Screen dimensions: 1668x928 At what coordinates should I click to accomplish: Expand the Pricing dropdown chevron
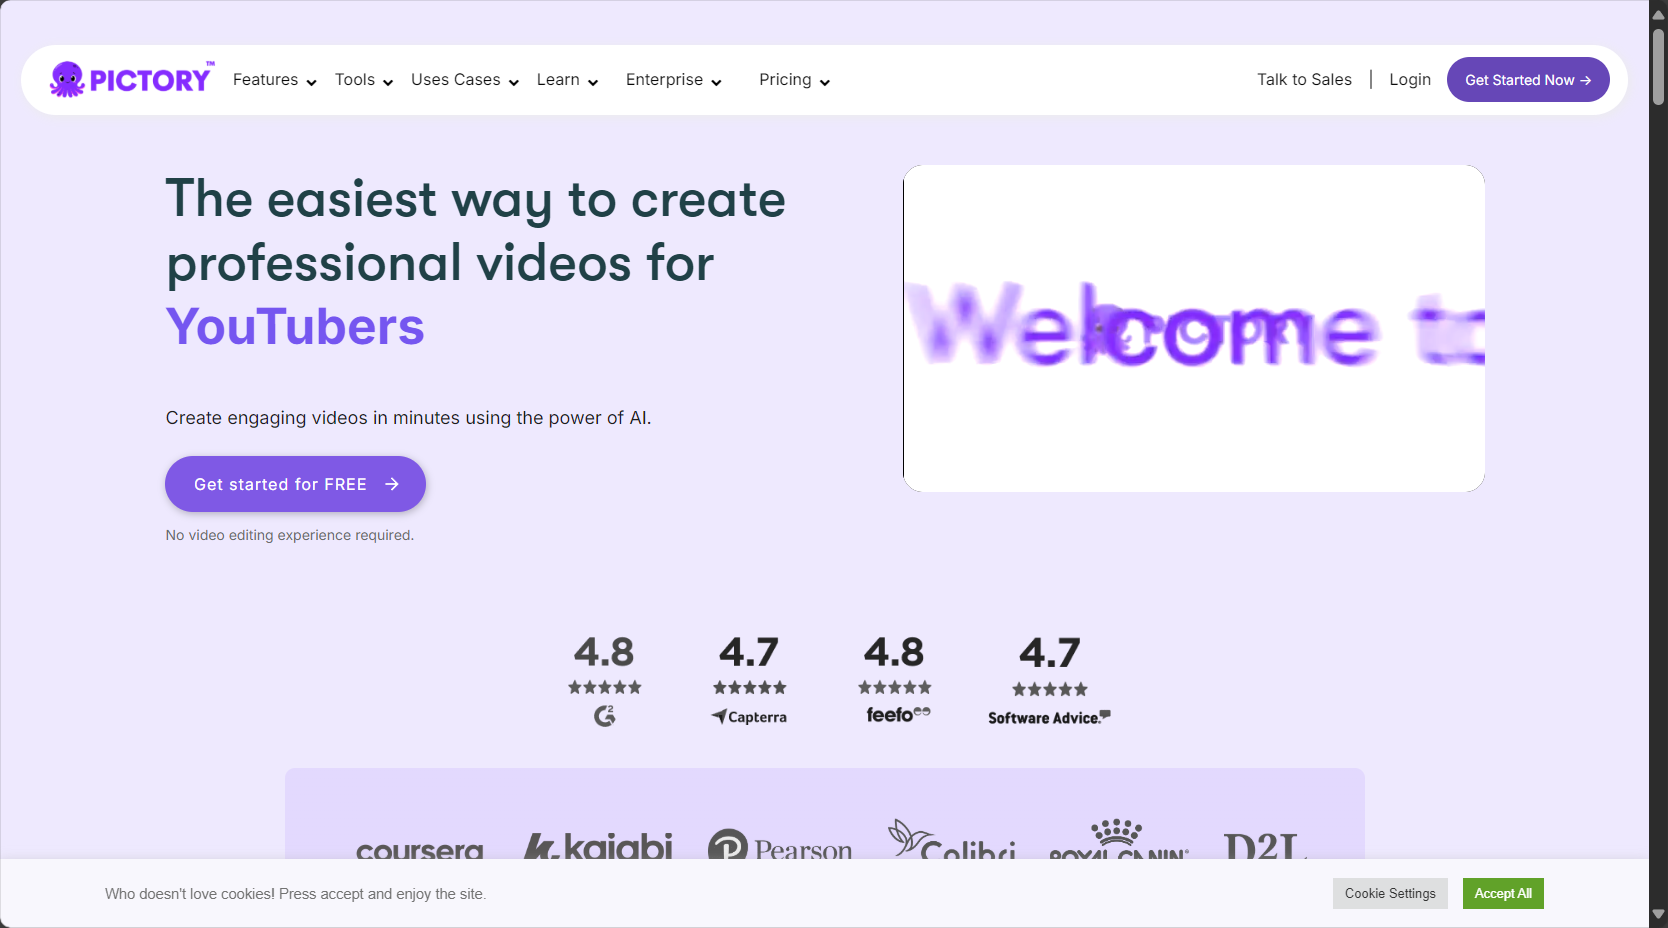coord(825,82)
